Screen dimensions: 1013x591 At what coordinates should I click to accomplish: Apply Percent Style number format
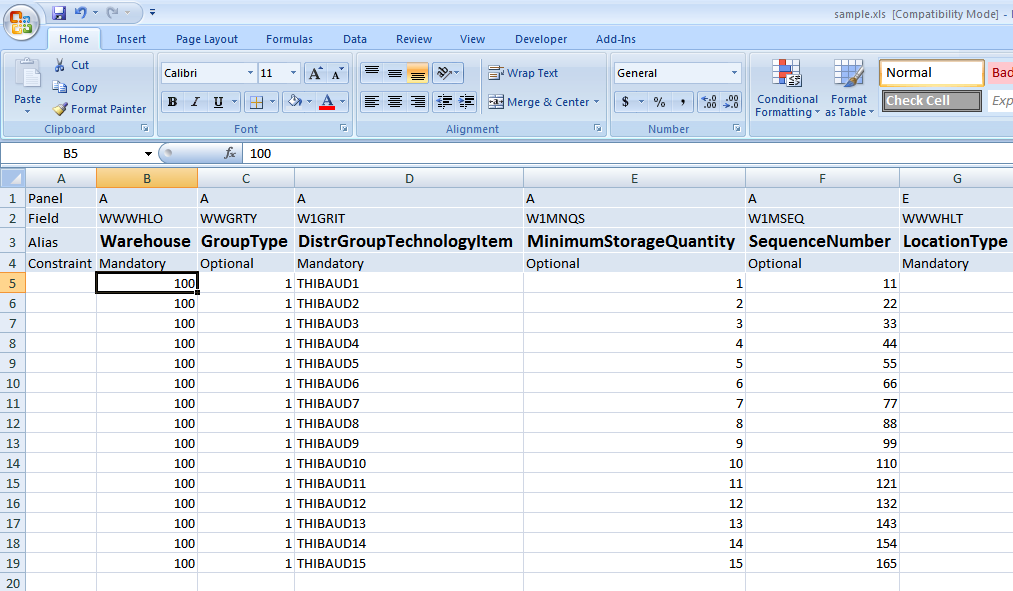point(659,102)
